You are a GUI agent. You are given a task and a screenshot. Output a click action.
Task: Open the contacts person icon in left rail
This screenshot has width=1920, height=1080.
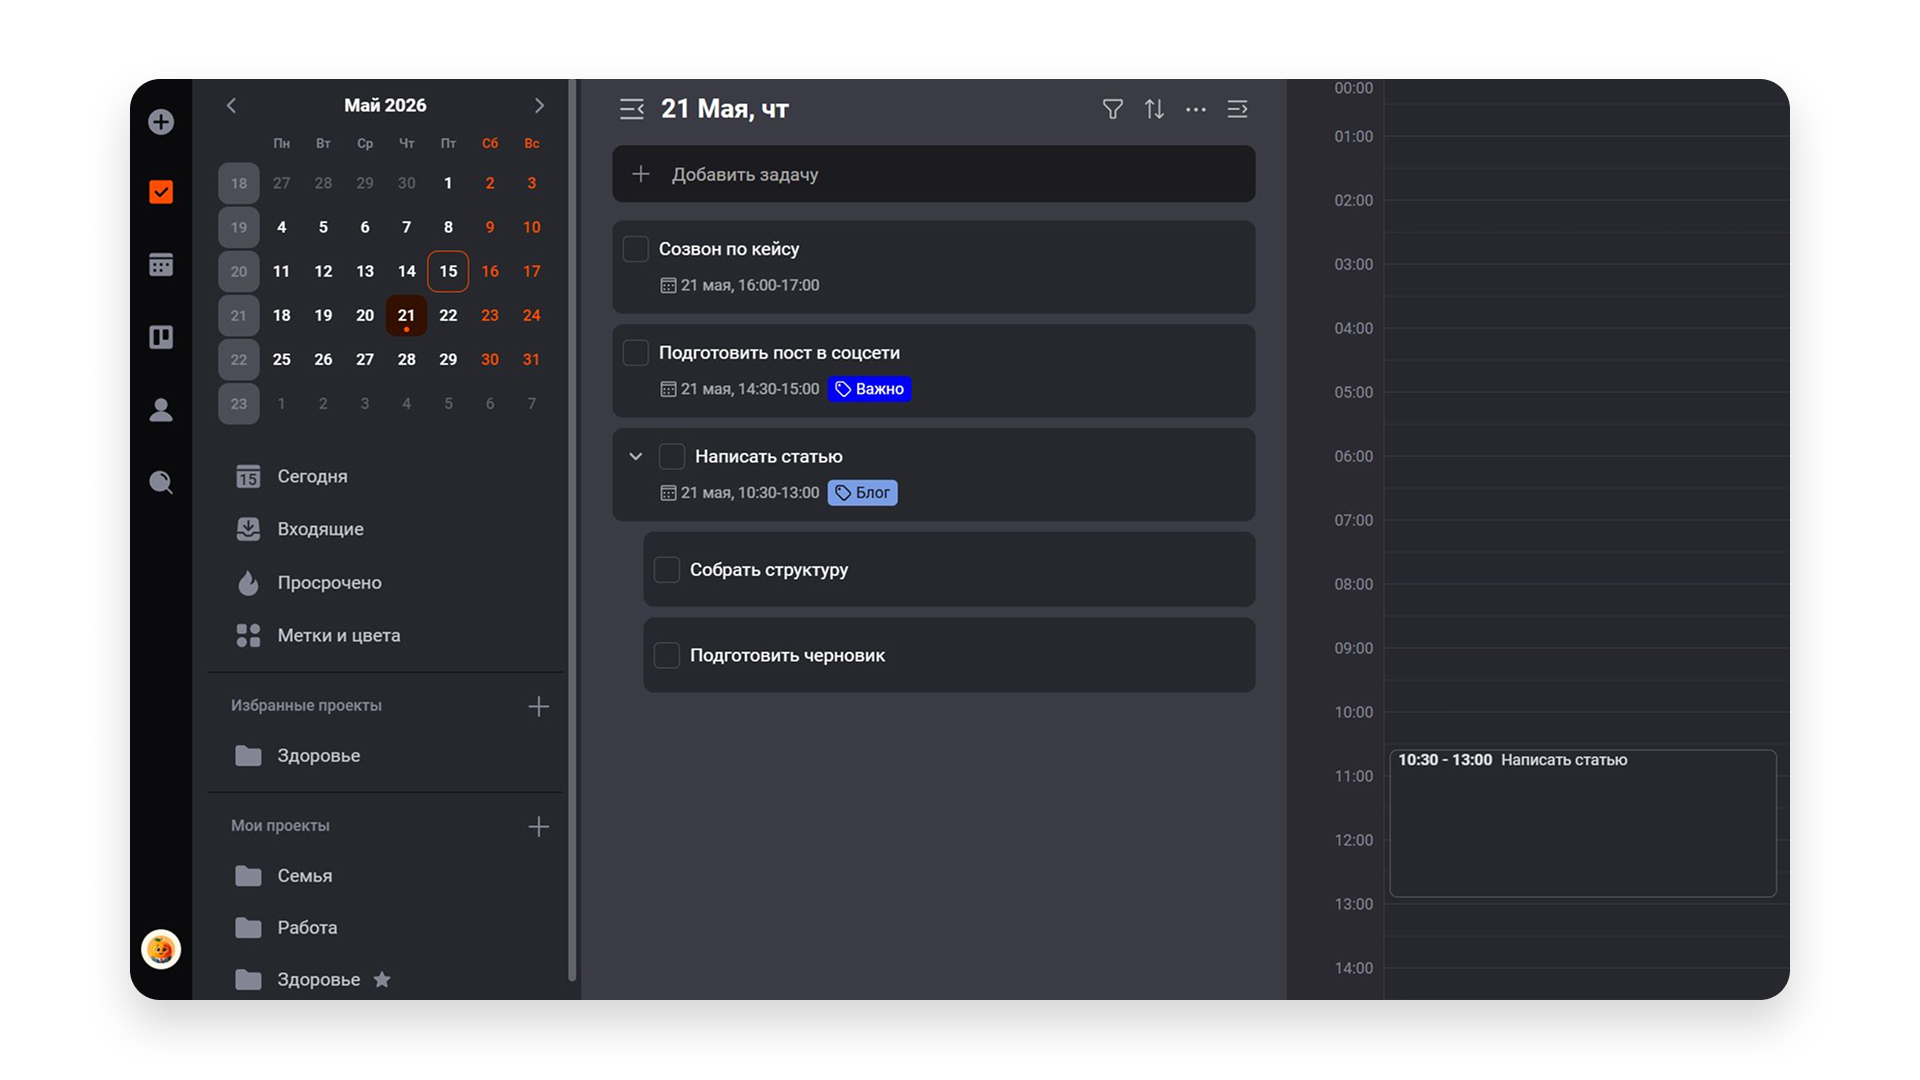pyautogui.click(x=161, y=410)
